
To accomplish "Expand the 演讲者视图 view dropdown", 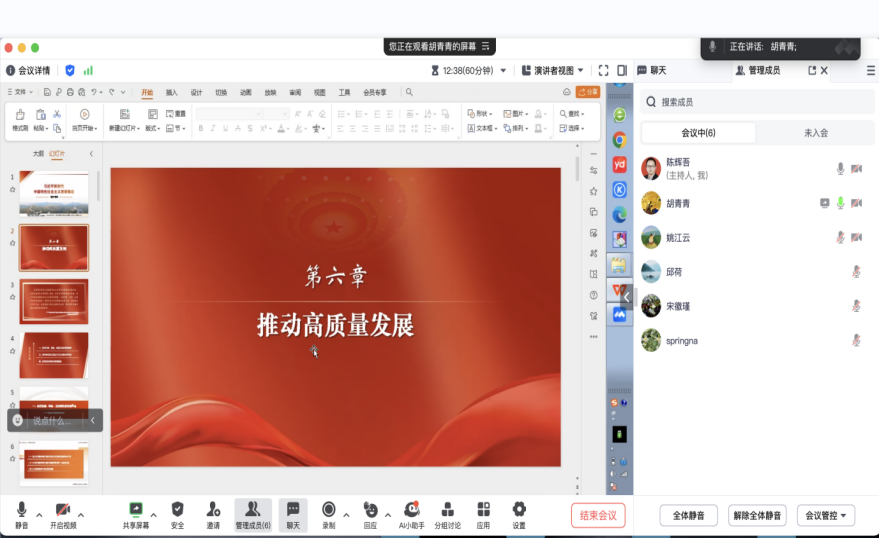I will 558,71.
